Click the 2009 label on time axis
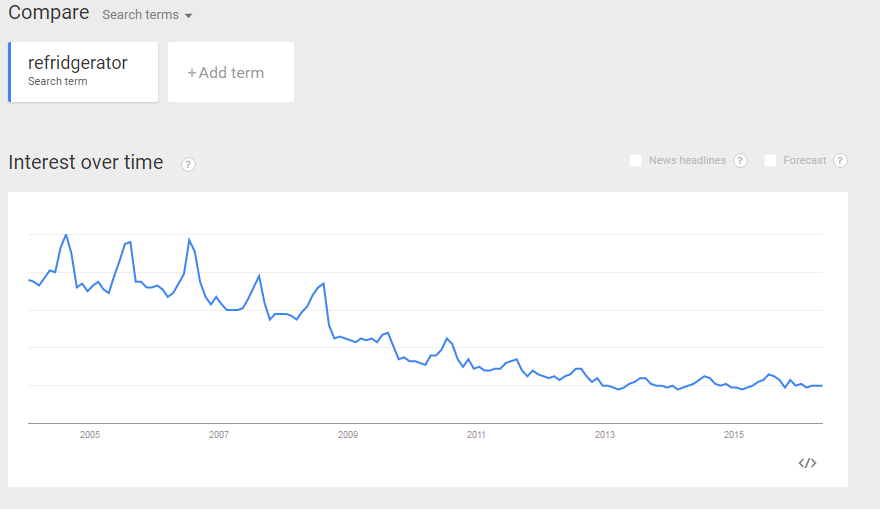The image size is (880, 509). [347, 434]
